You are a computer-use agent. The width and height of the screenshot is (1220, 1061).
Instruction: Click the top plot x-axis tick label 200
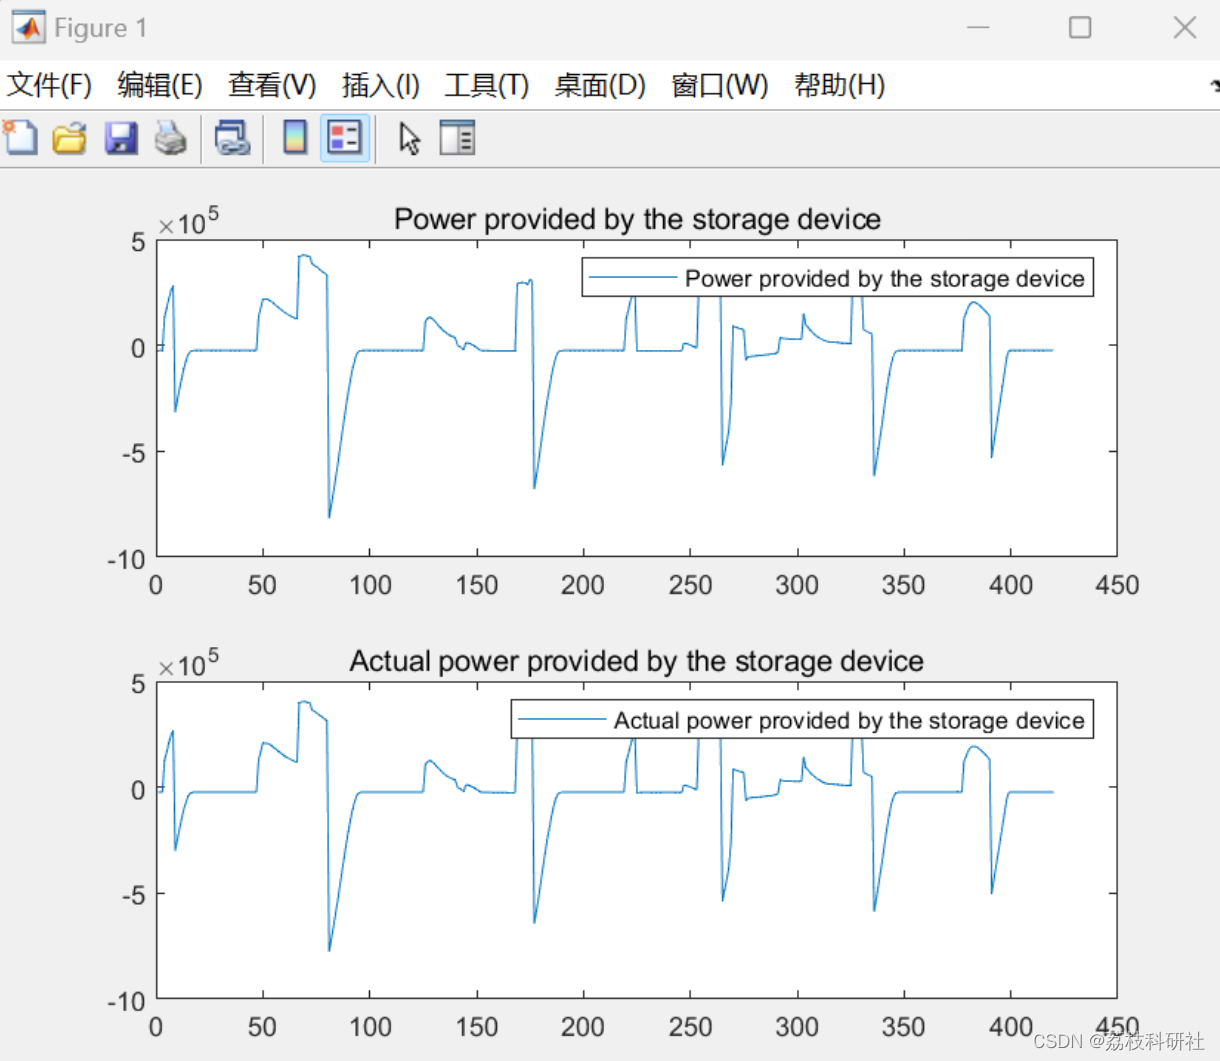click(x=583, y=585)
